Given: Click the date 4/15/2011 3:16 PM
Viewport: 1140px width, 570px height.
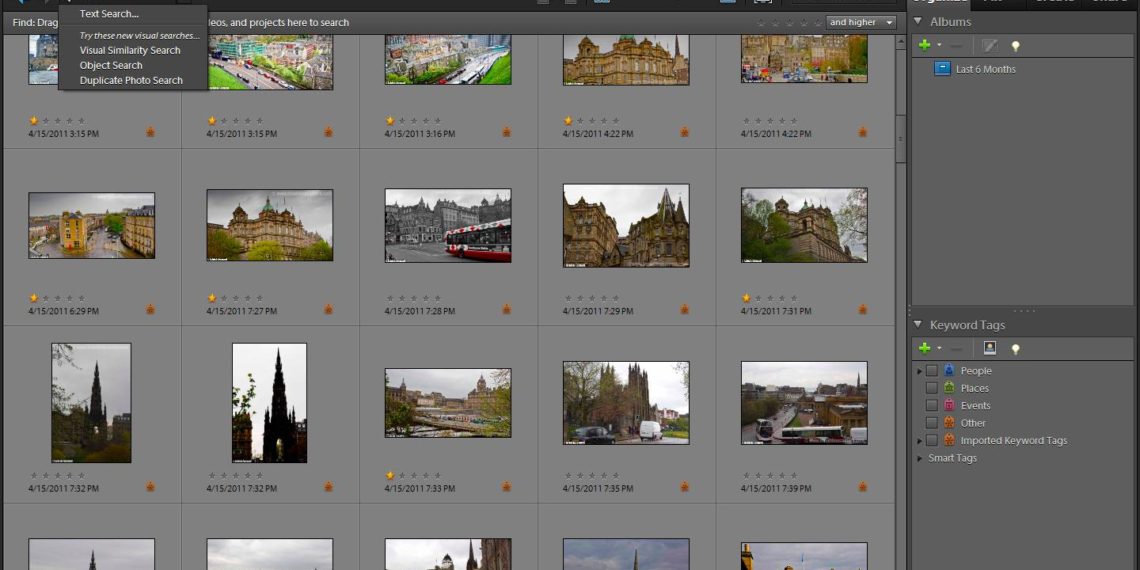Looking at the screenshot, I should (x=420, y=134).
